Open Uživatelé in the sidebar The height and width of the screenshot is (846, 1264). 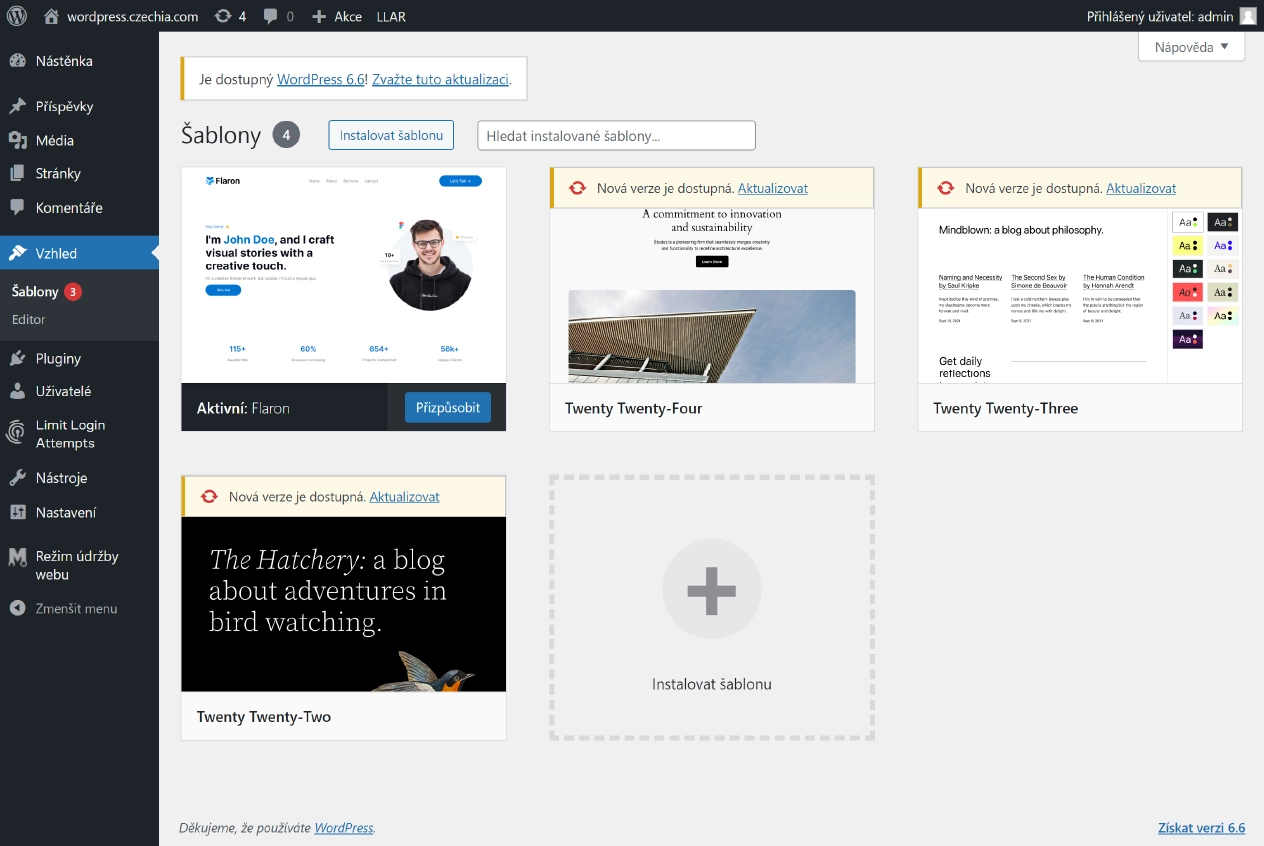(63, 391)
